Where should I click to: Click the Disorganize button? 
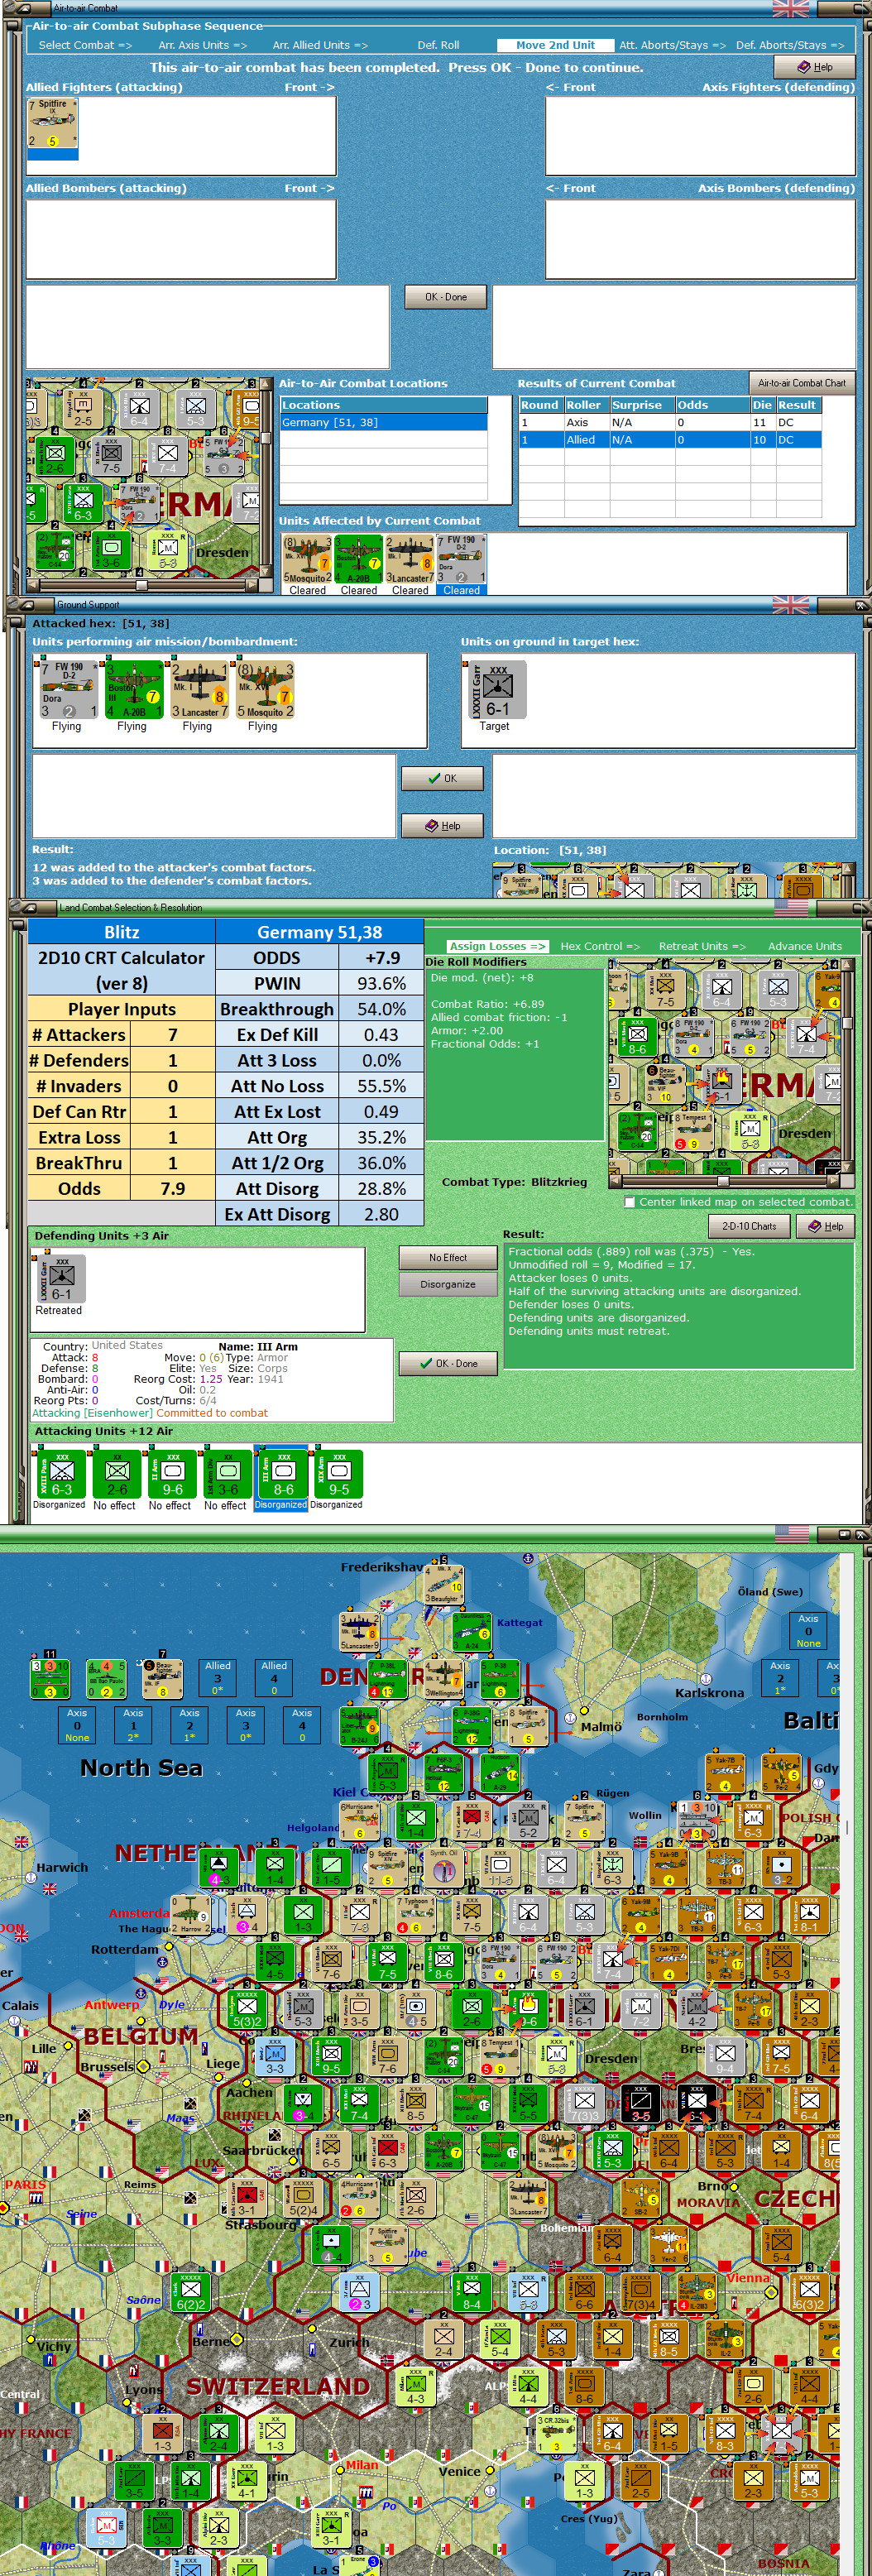(448, 1284)
